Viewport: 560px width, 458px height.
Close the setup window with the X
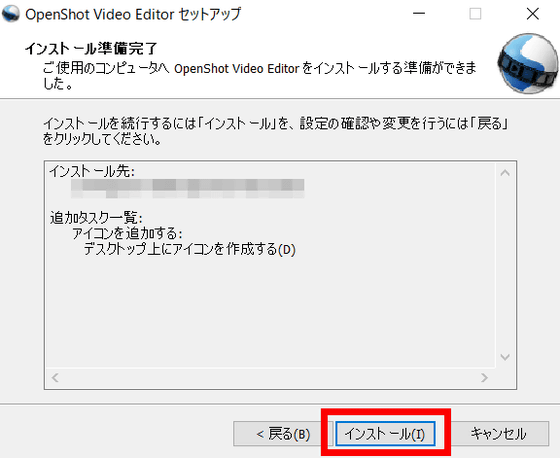click(x=532, y=14)
